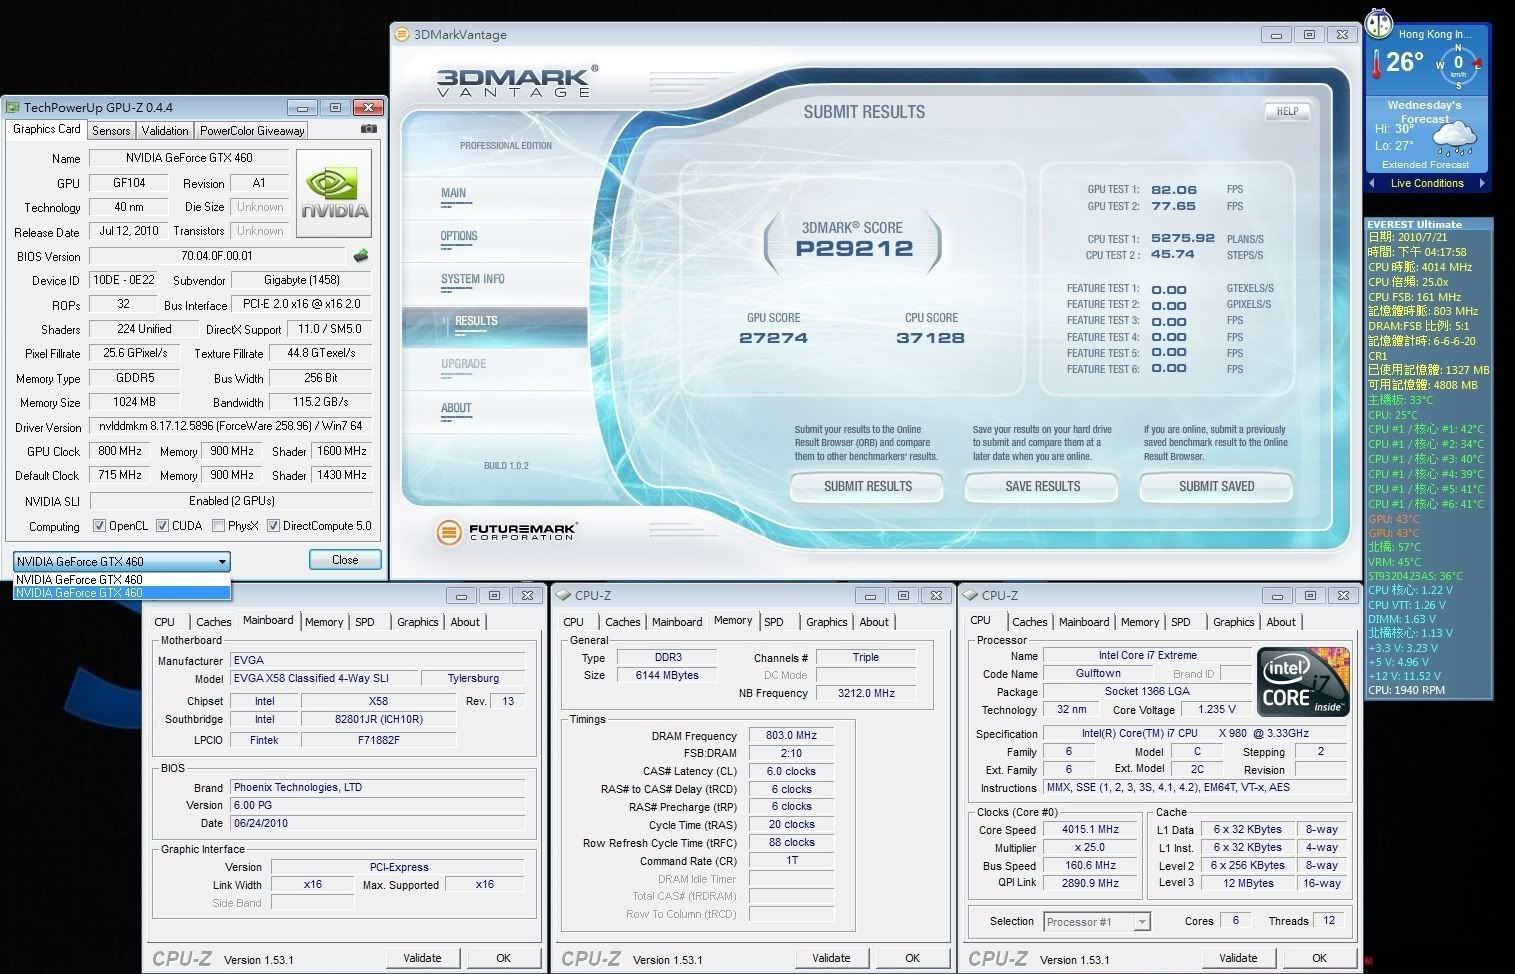Open SYSTEM INFO in 3DMark Vantage
The width and height of the screenshot is (1515, 974).
pos(473,279)
